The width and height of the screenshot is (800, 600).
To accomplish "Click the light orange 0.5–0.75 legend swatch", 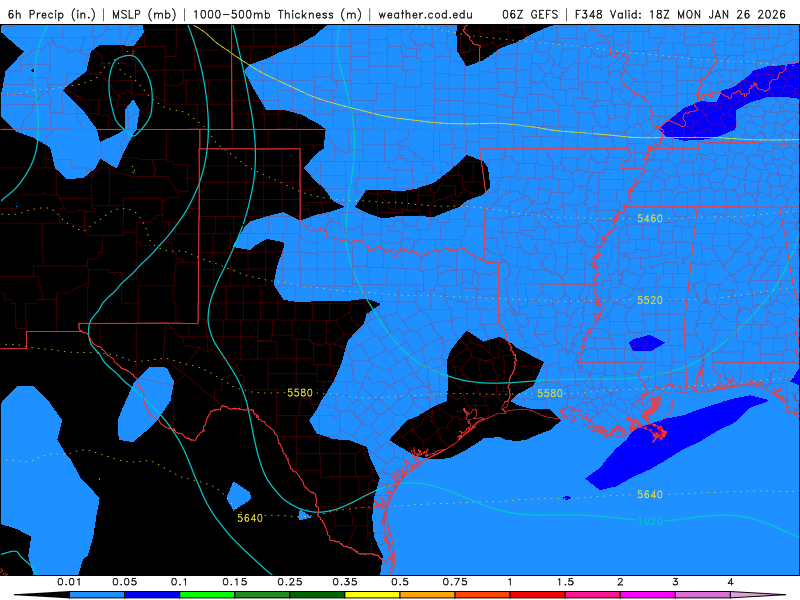I will click(x=428, y=595).
